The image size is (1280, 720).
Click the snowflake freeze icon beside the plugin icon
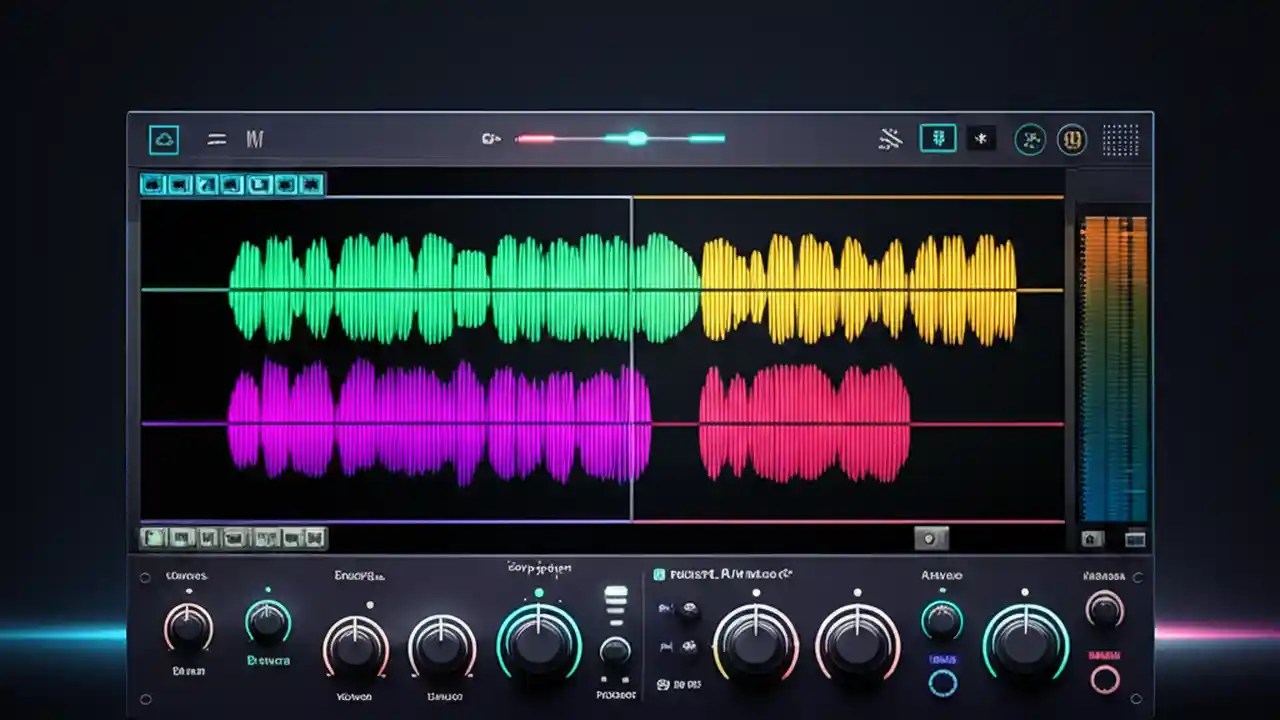tap(981, 139)
